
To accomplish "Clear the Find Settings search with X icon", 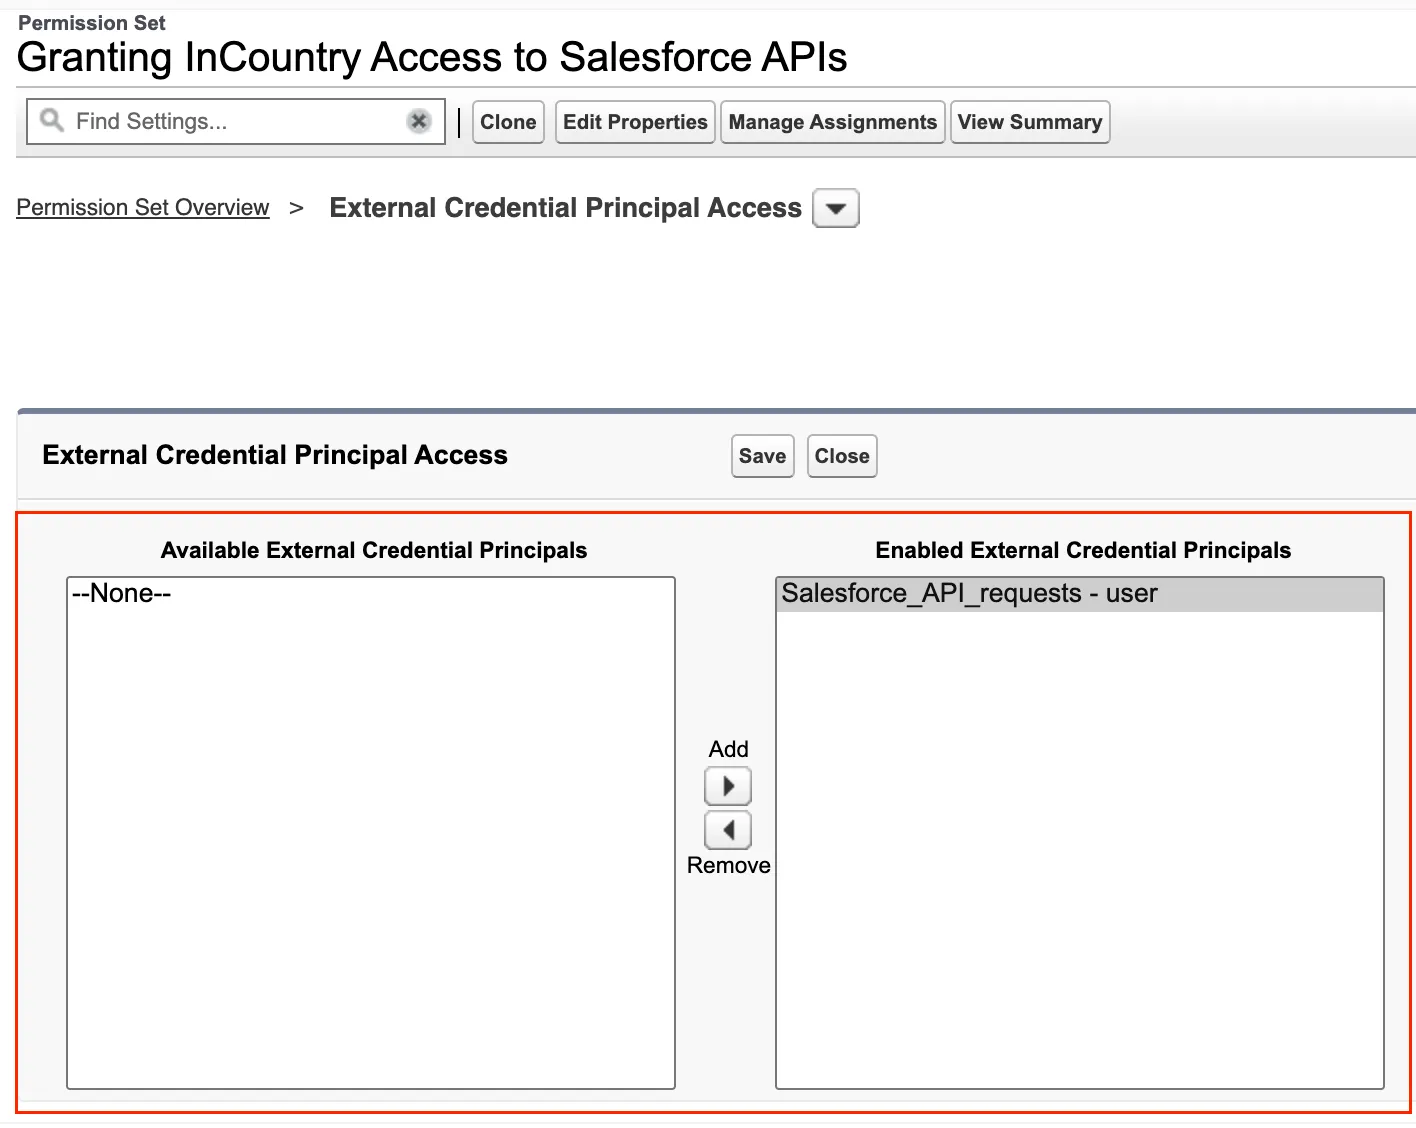I will tap(418, 121).
